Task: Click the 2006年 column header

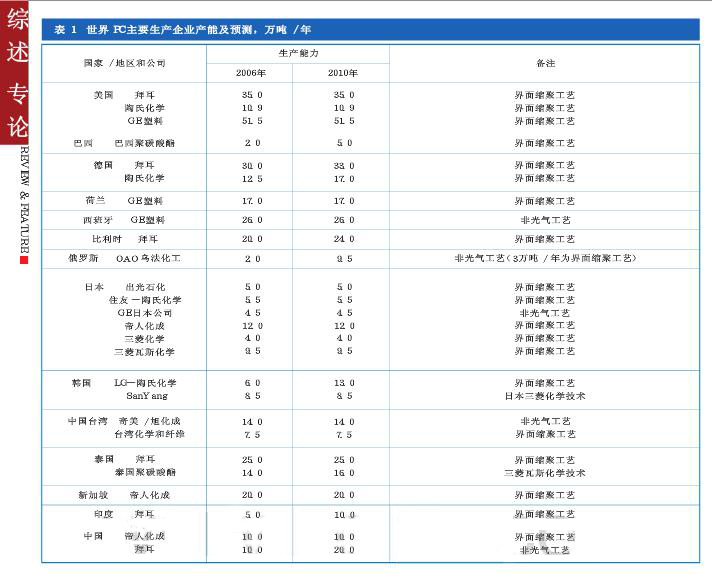Action: click(x=251, y=73)
